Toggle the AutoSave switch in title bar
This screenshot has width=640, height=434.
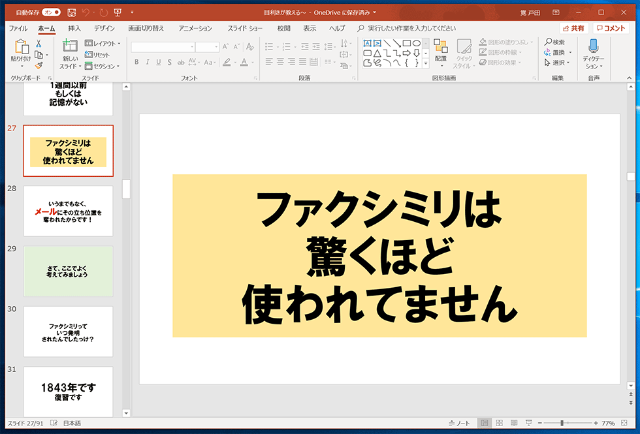click(x=52, y=12)
